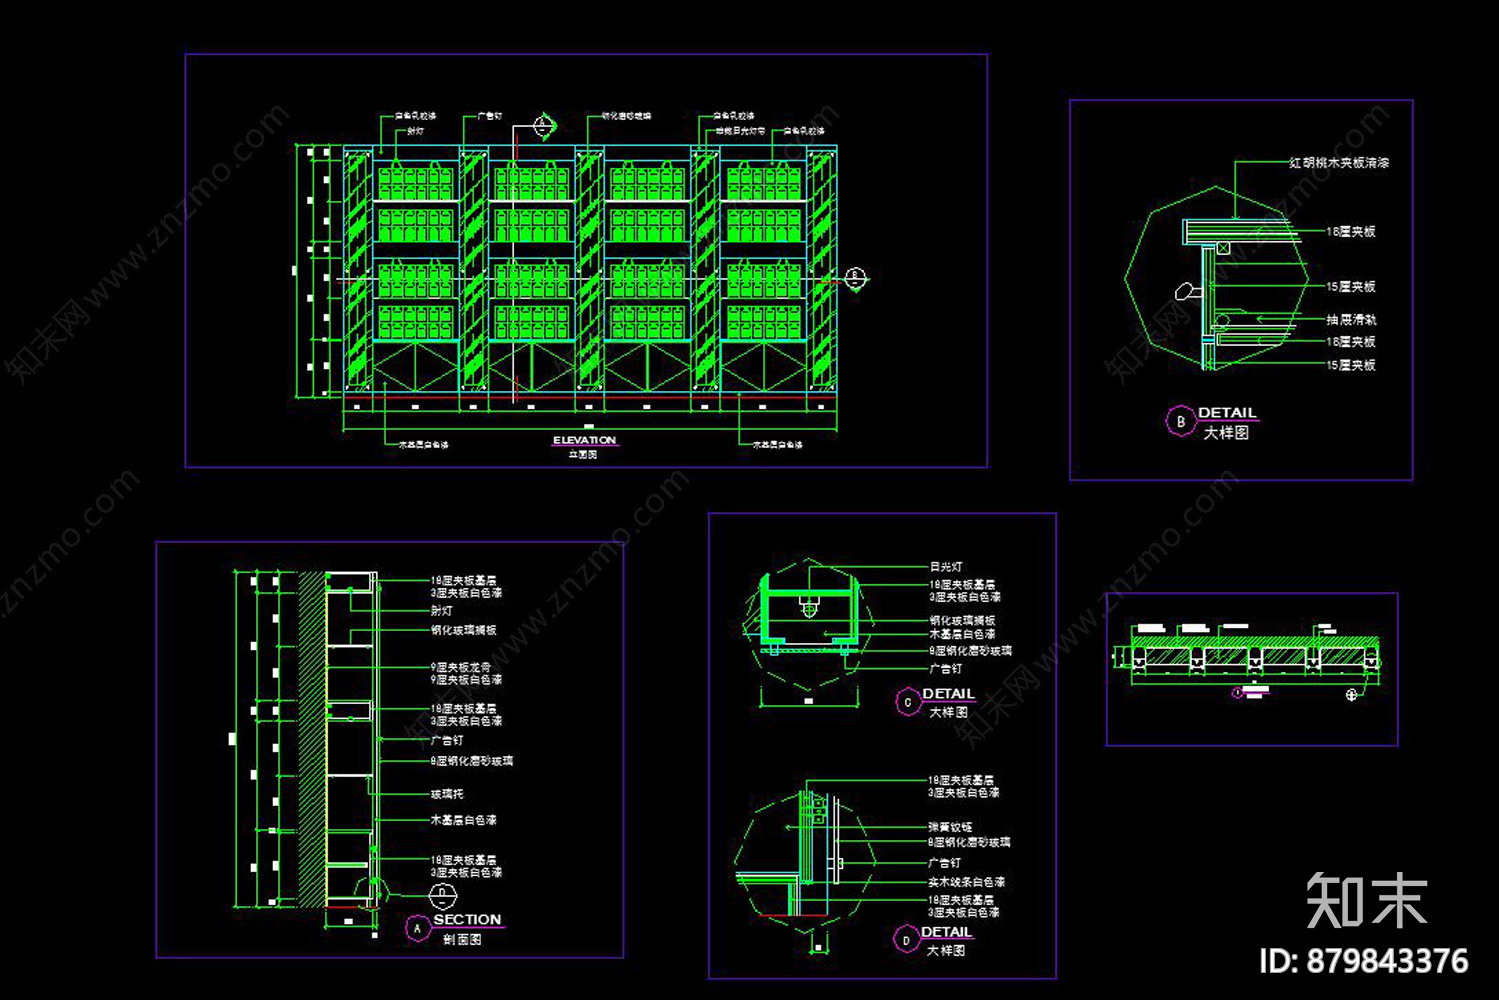The width and height of the screenshot is (1499, 1000).
Task: Select the upper 15厘夹板 label in detail B
Action: (1351, 286)
